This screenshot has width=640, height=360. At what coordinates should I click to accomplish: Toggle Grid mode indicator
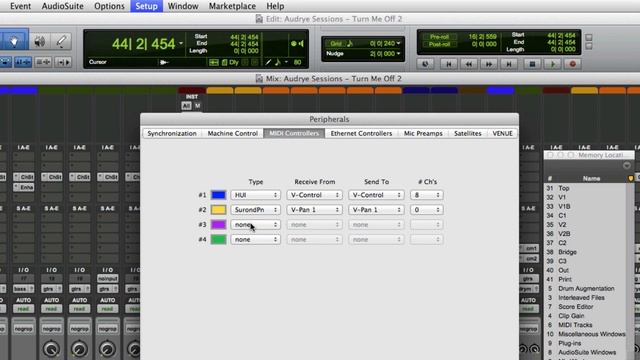[336, 44]
